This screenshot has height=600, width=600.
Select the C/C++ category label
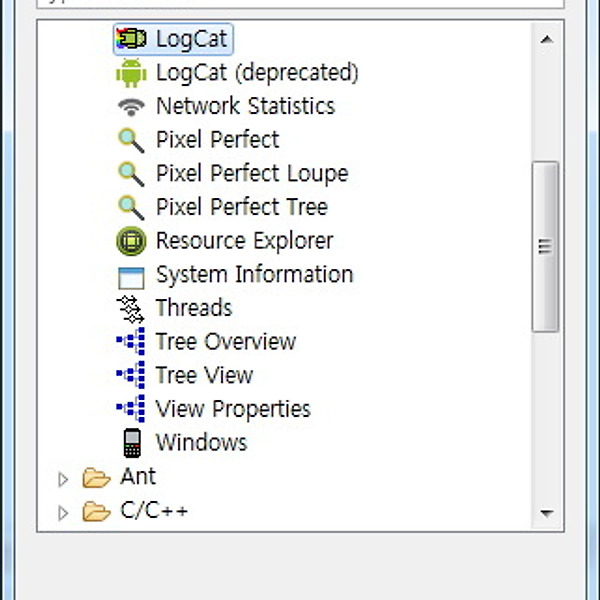(x=154, y=511)
